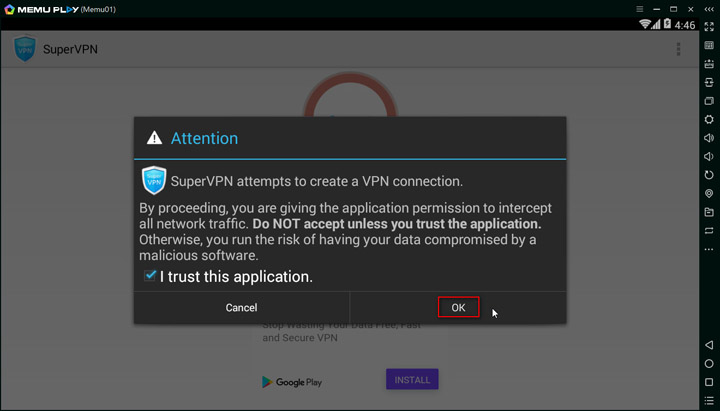Tap the Android back triangle button

point(709,345)
